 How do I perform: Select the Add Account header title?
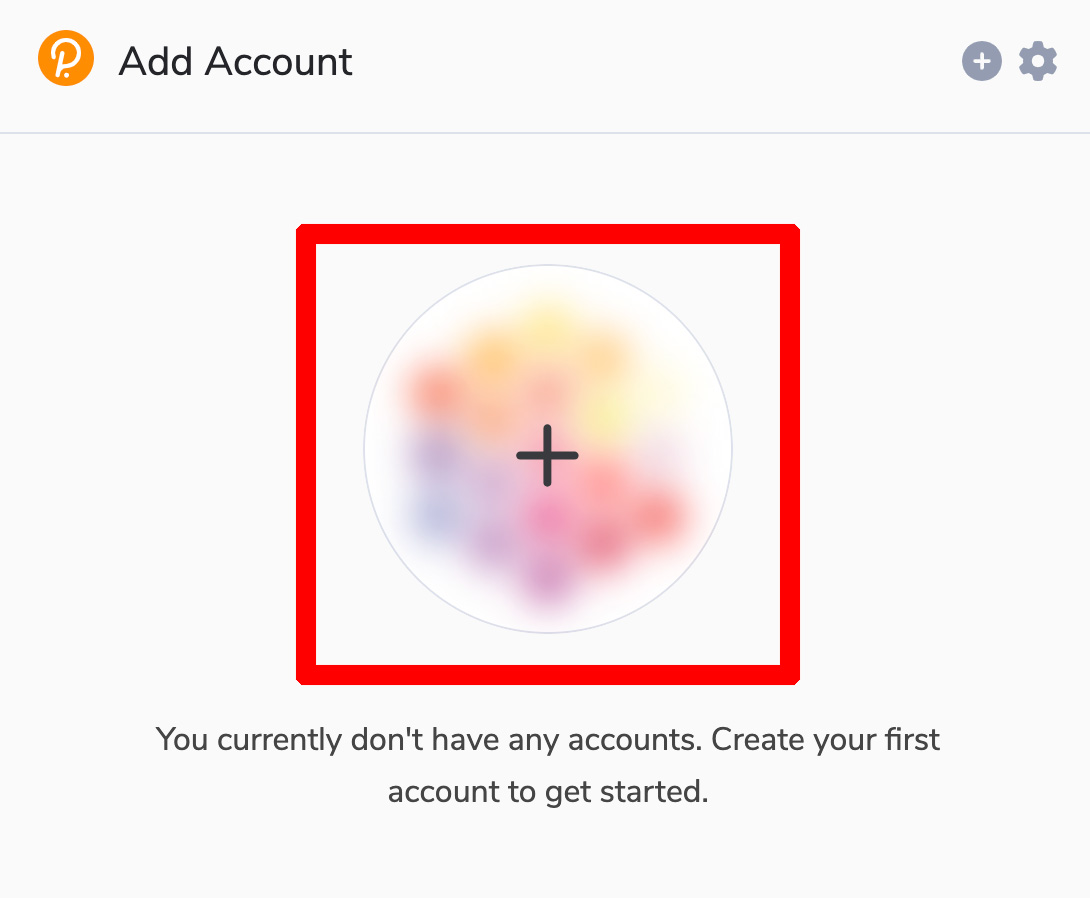[236, 61]
